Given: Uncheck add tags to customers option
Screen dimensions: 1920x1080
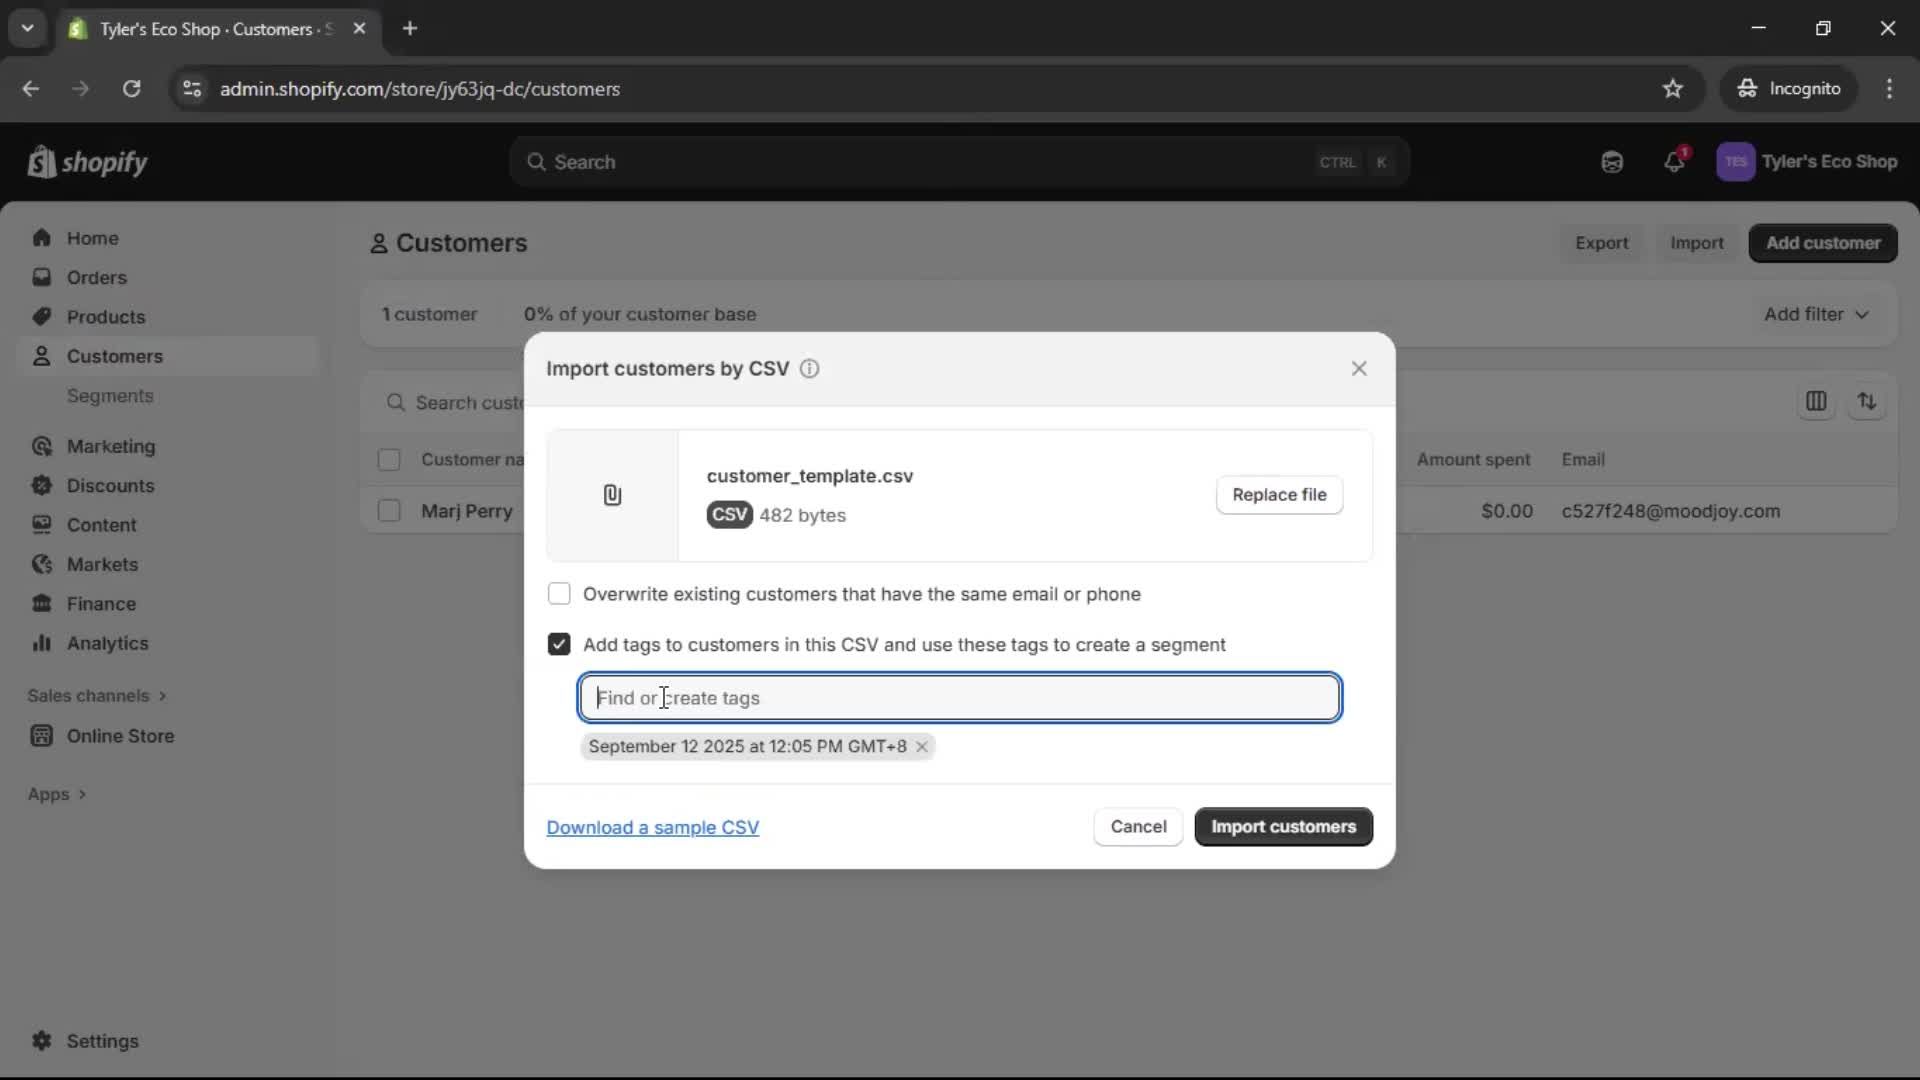Looking at the screenshot, I should pos(559,644).
